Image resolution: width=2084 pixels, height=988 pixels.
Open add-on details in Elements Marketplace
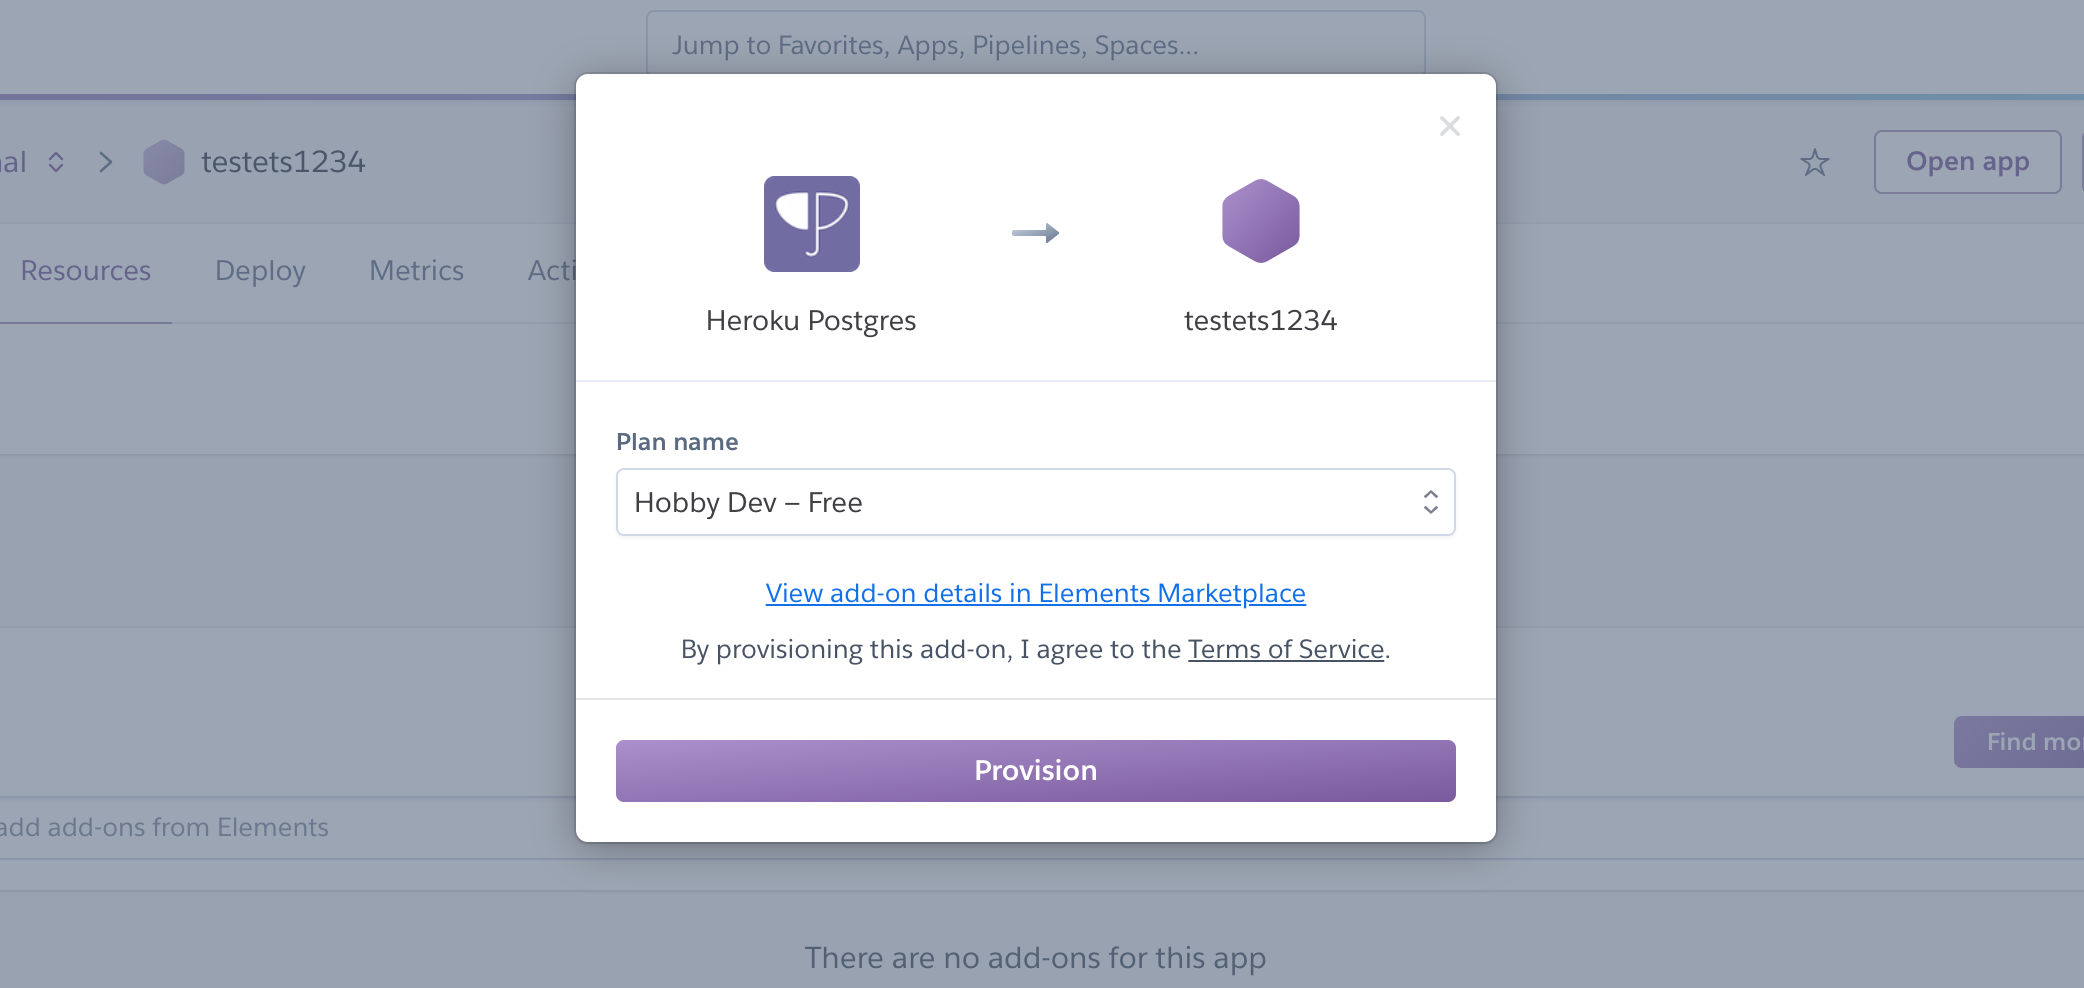[x=1035, y=592]
